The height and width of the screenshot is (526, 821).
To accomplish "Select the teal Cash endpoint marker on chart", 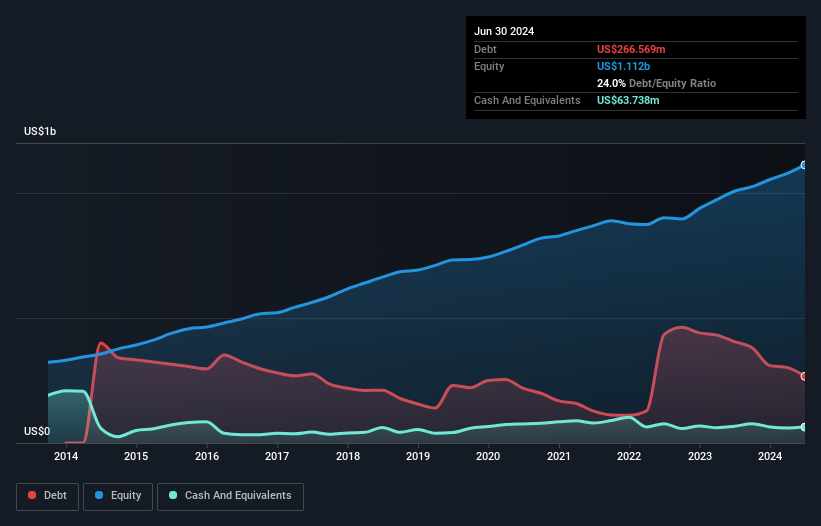I will [804, 427].
